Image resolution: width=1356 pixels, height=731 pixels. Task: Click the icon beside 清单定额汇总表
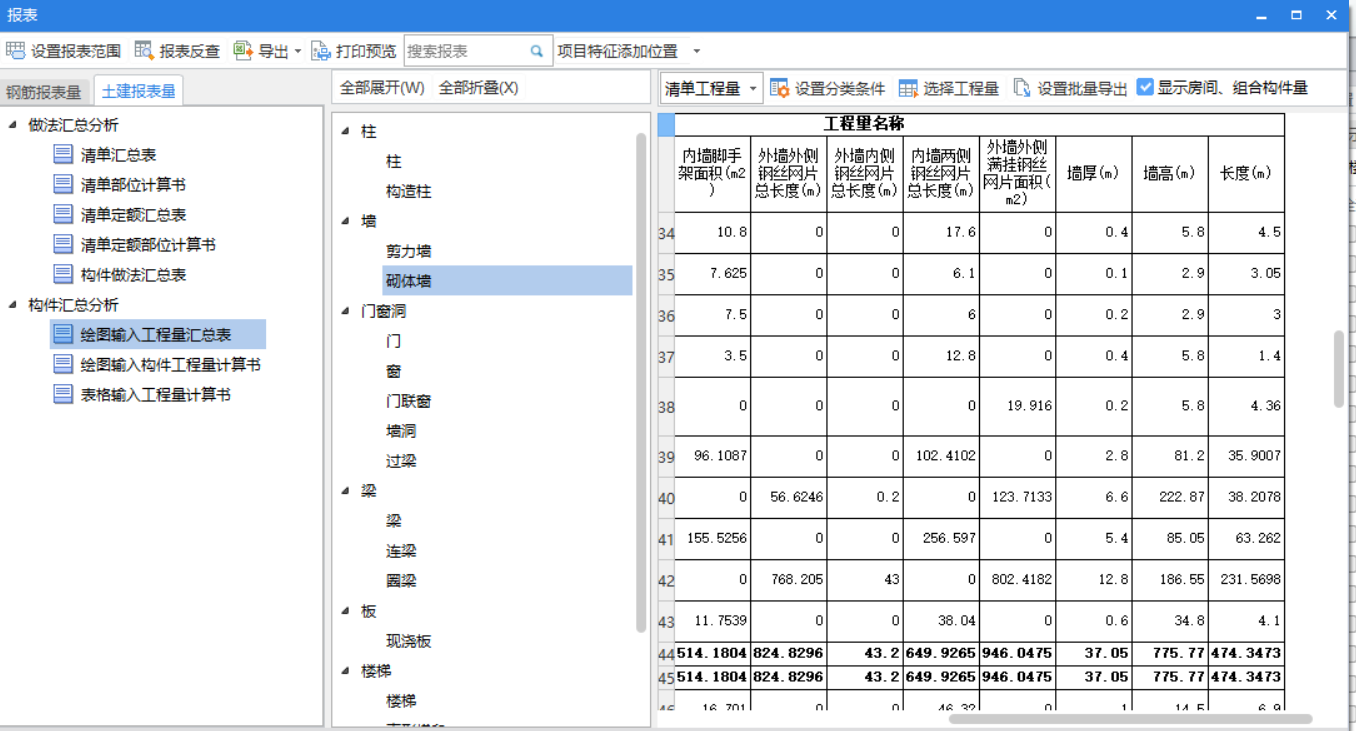click(x=63, y=215)
